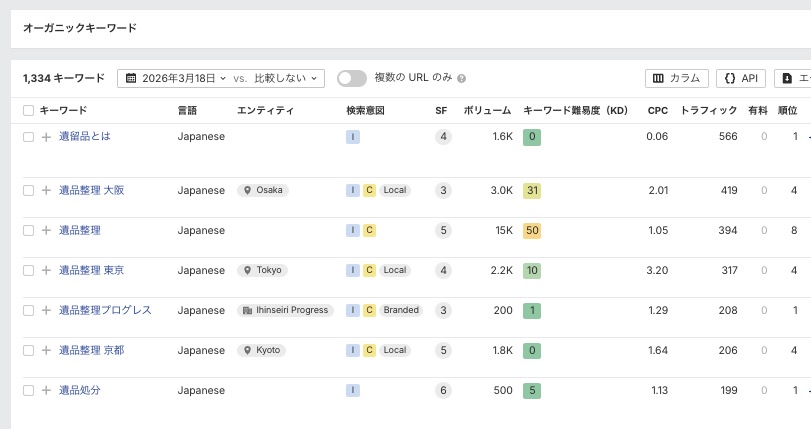Check the box for the 遺品整理 row with 15K volume

click(28, 230)
